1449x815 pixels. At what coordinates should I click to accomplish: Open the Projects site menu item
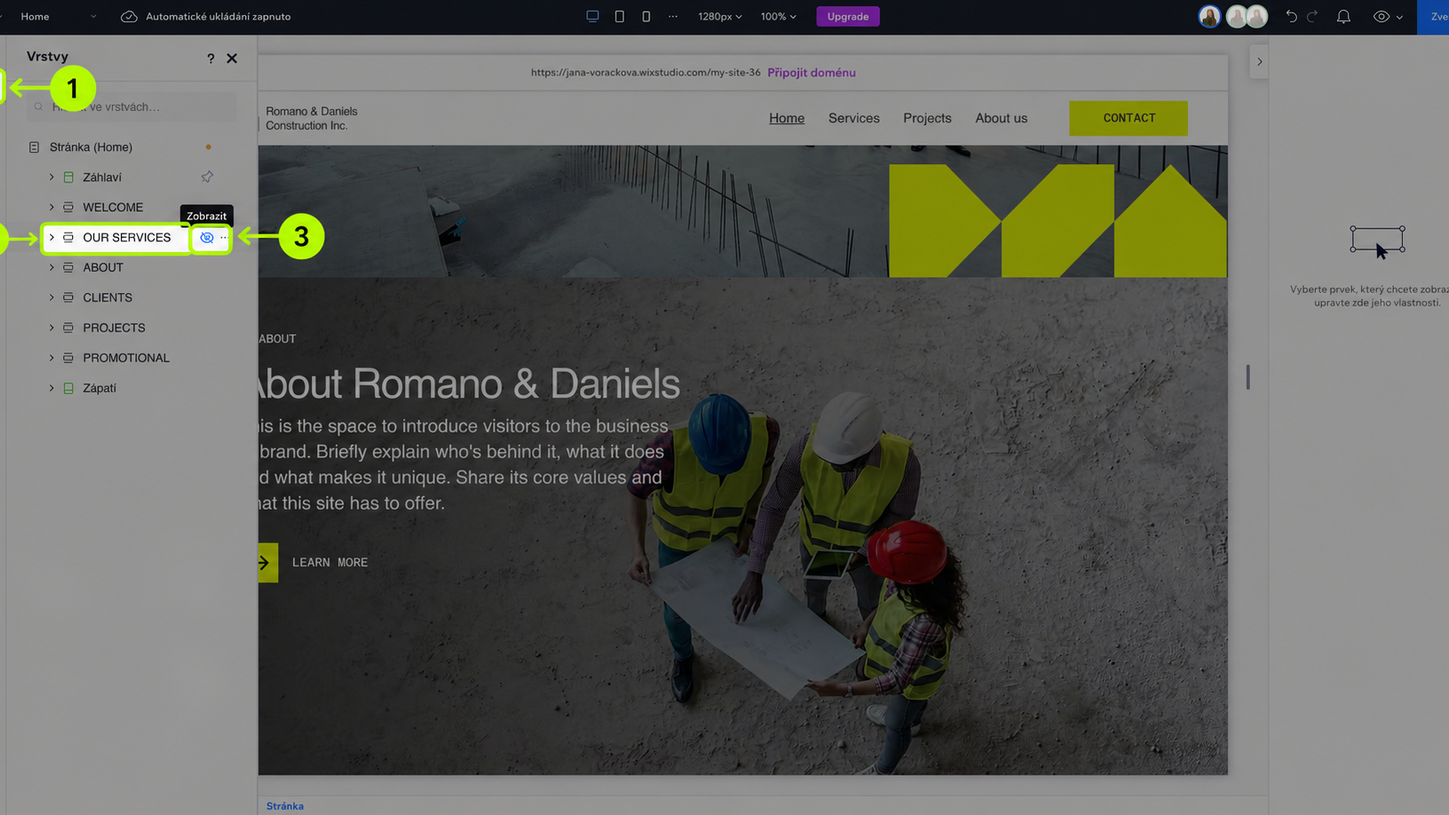927,118
